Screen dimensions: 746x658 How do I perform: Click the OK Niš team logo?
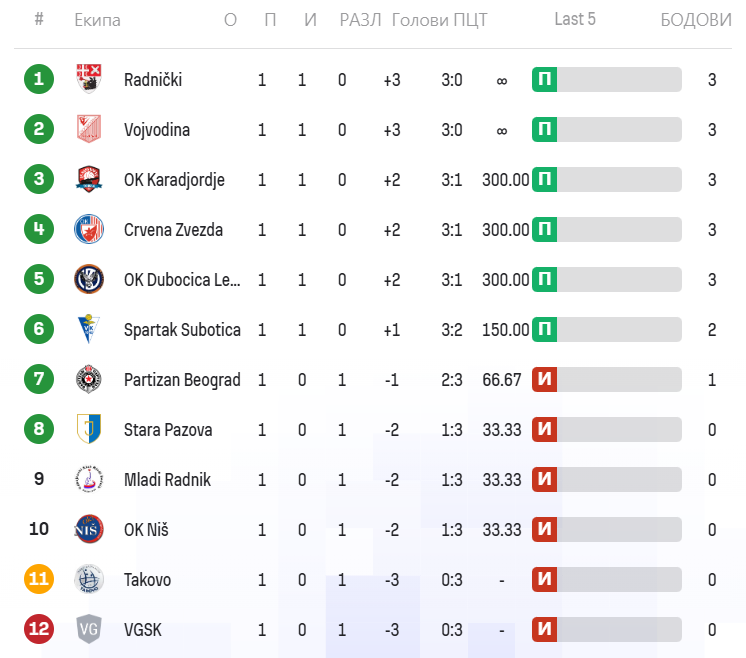coord(89,529)
